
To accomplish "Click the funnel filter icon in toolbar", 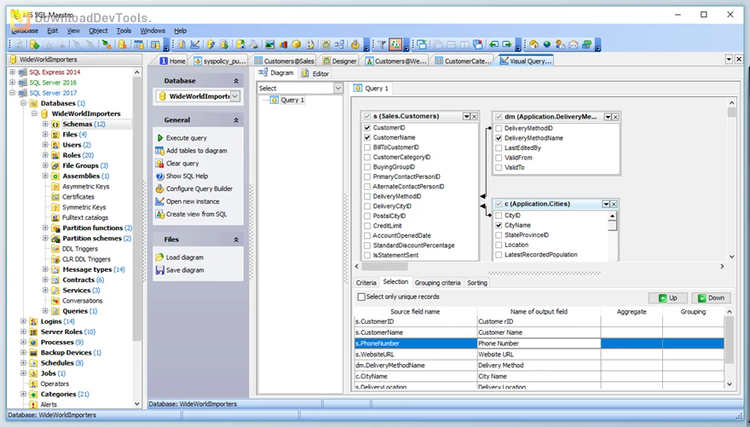I will tap(381, 45).
